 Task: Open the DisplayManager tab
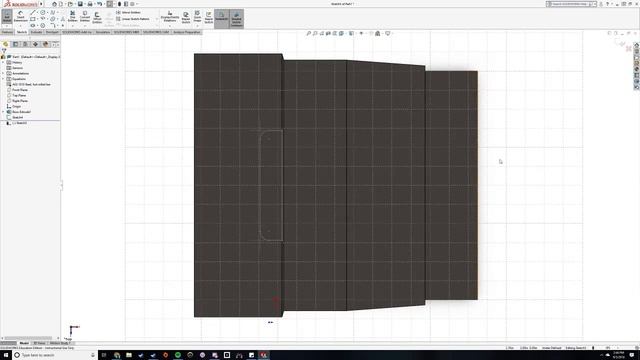click(45, 44)
